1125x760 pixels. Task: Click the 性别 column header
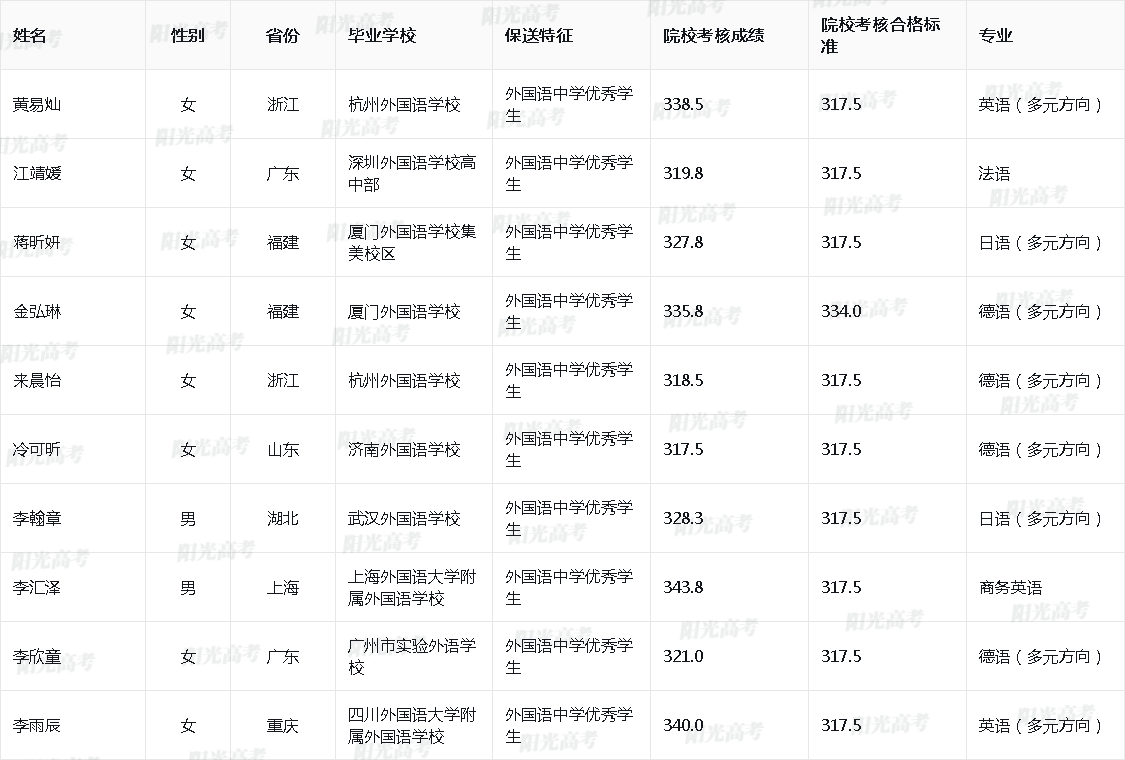coord(188,35)
